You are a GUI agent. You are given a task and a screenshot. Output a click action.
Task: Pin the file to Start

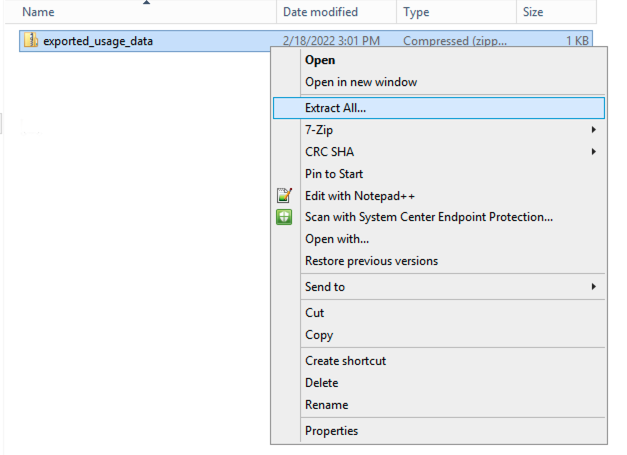click(333, 174)
